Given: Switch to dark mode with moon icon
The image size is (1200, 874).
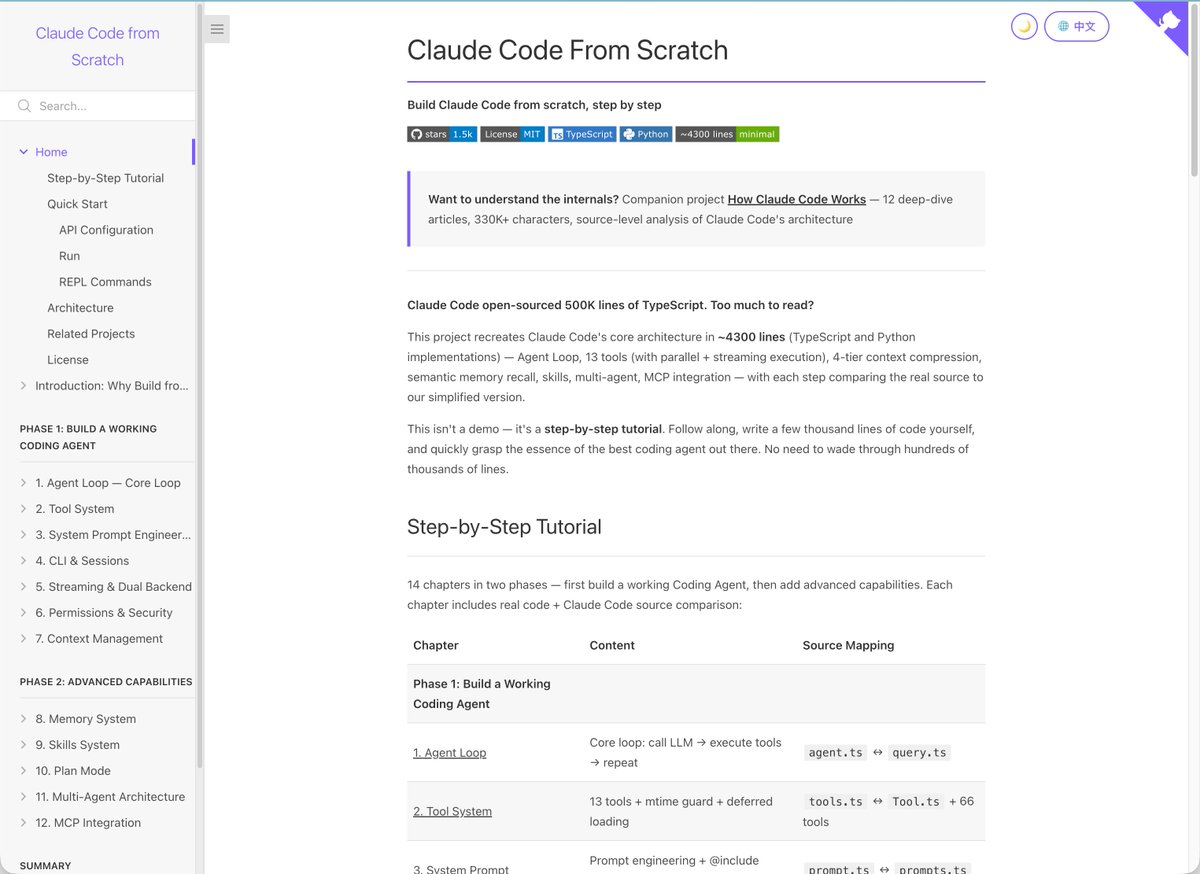Looking at the screenshot, I should [x=1024, y=27].
